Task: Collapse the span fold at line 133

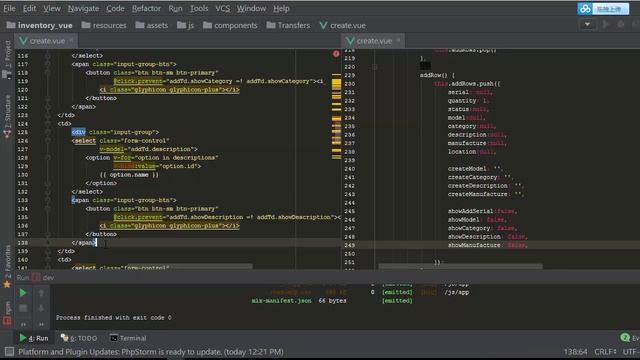Action: (48, 200)
